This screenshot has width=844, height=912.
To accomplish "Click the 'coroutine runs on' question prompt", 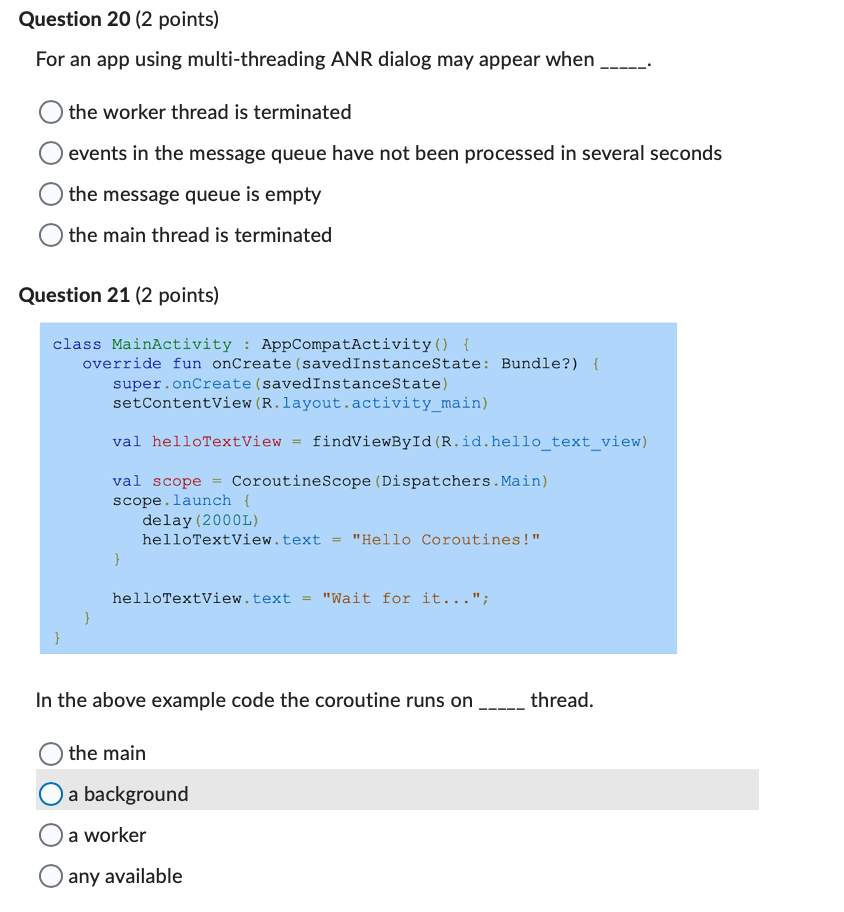I will pos(315,700).
